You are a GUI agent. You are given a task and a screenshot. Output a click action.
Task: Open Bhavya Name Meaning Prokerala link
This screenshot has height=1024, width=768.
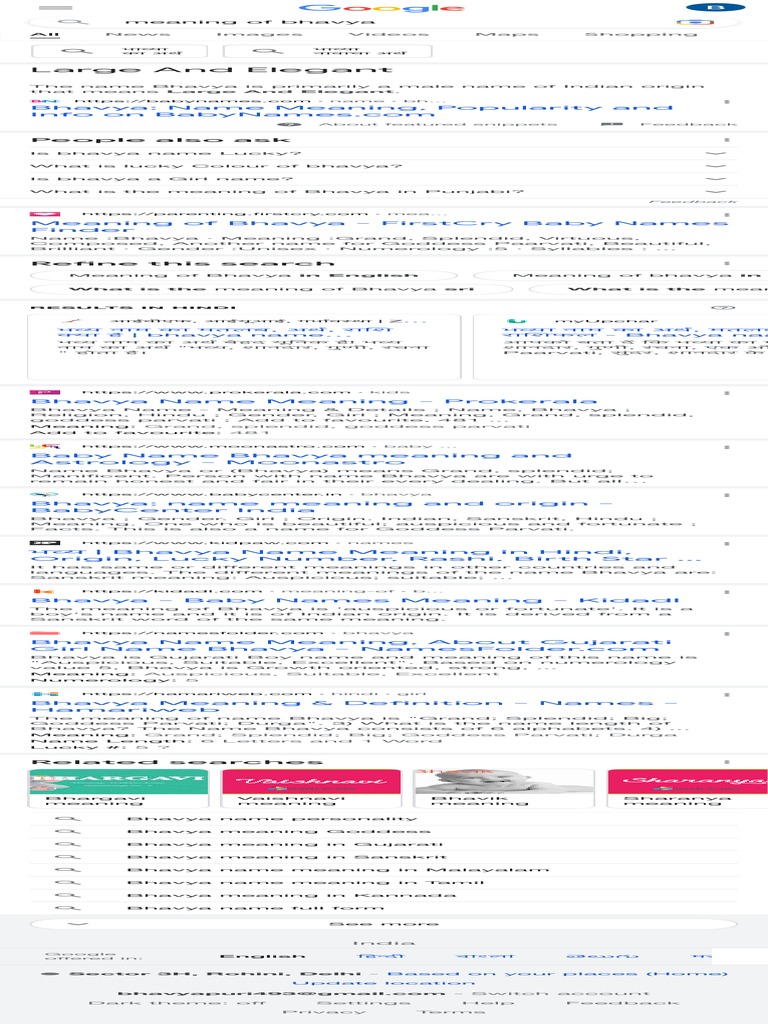pyautogui.click(x=313, y=401)
